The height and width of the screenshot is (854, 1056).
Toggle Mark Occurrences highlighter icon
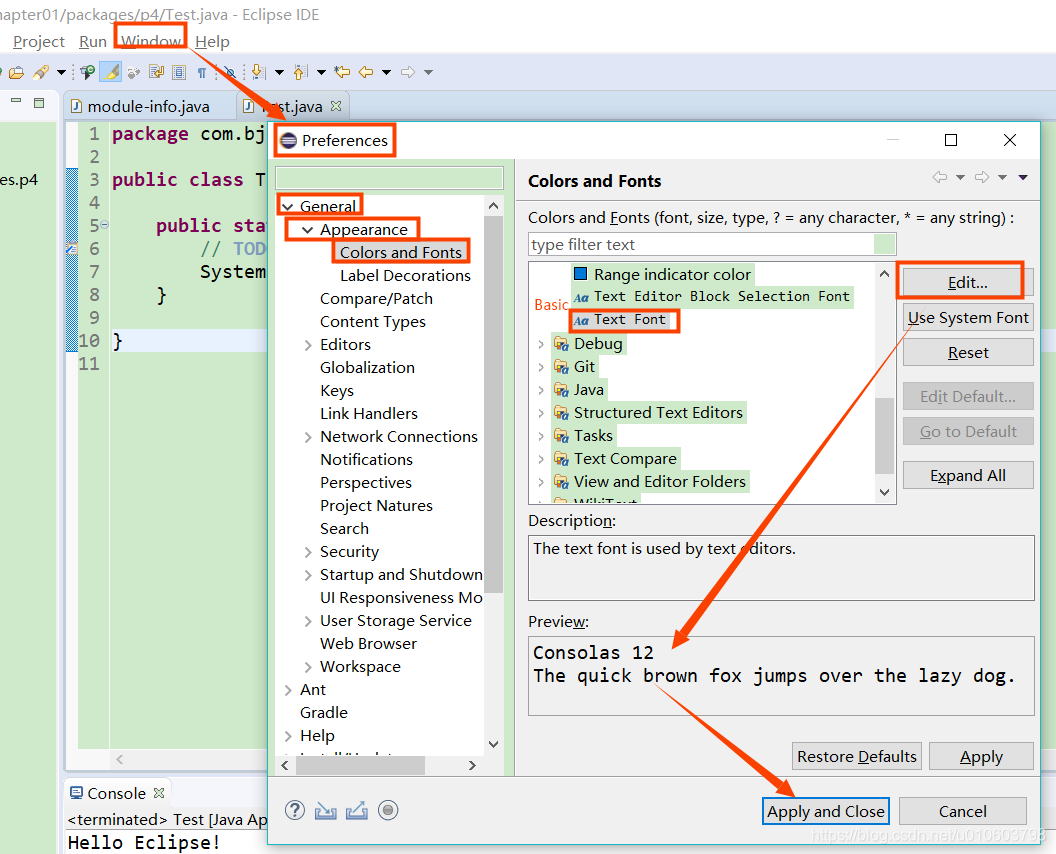111,71
